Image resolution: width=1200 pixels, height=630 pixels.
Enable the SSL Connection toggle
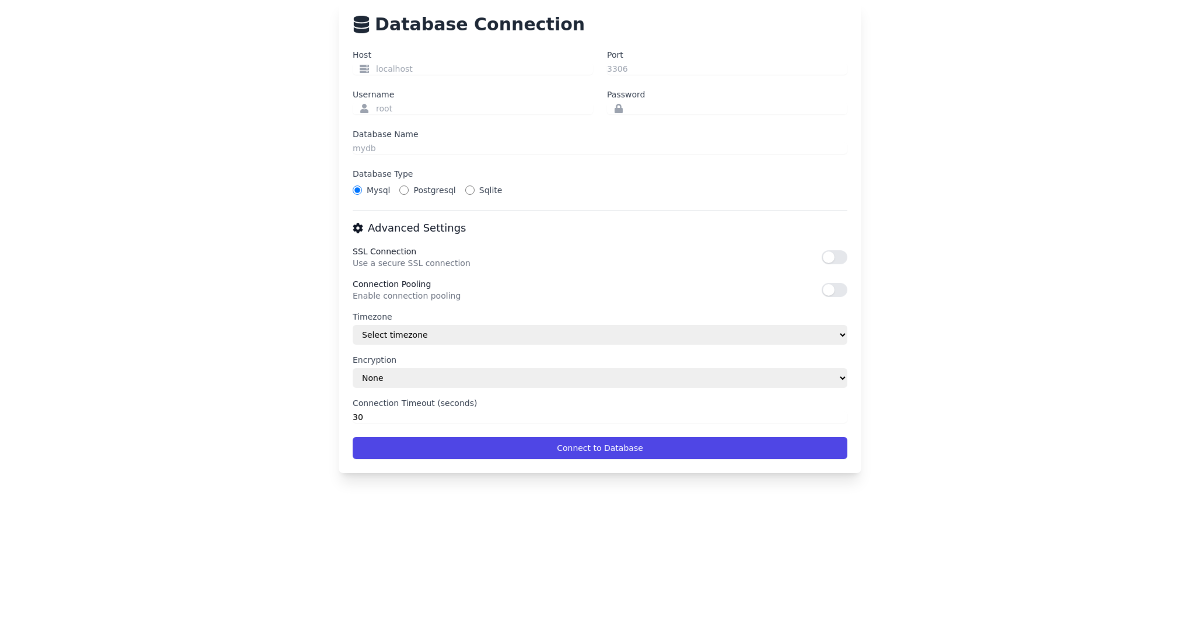(x=833, y=257)
